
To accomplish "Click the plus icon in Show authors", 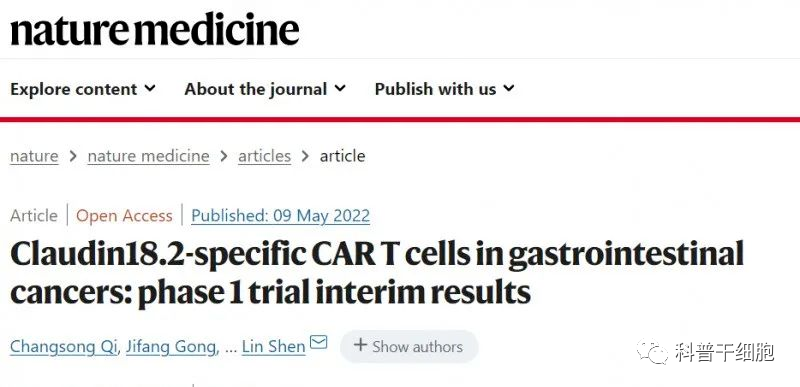I will tap(360, 345).
